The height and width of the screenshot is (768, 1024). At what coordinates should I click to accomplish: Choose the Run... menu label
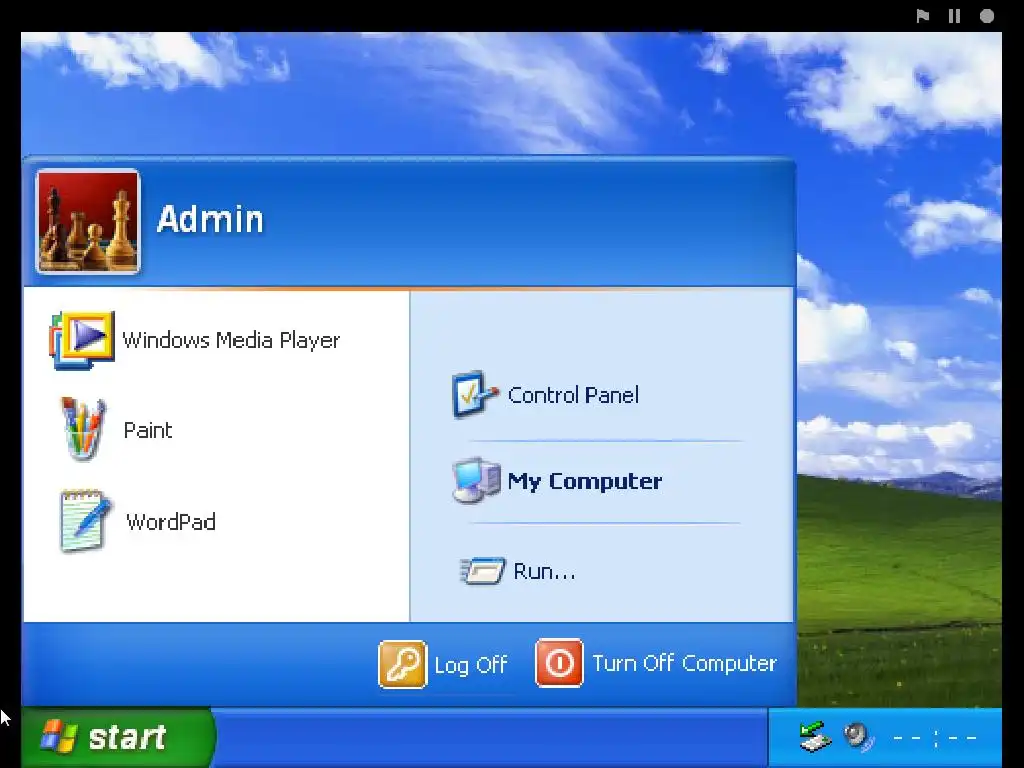point(545,571)
